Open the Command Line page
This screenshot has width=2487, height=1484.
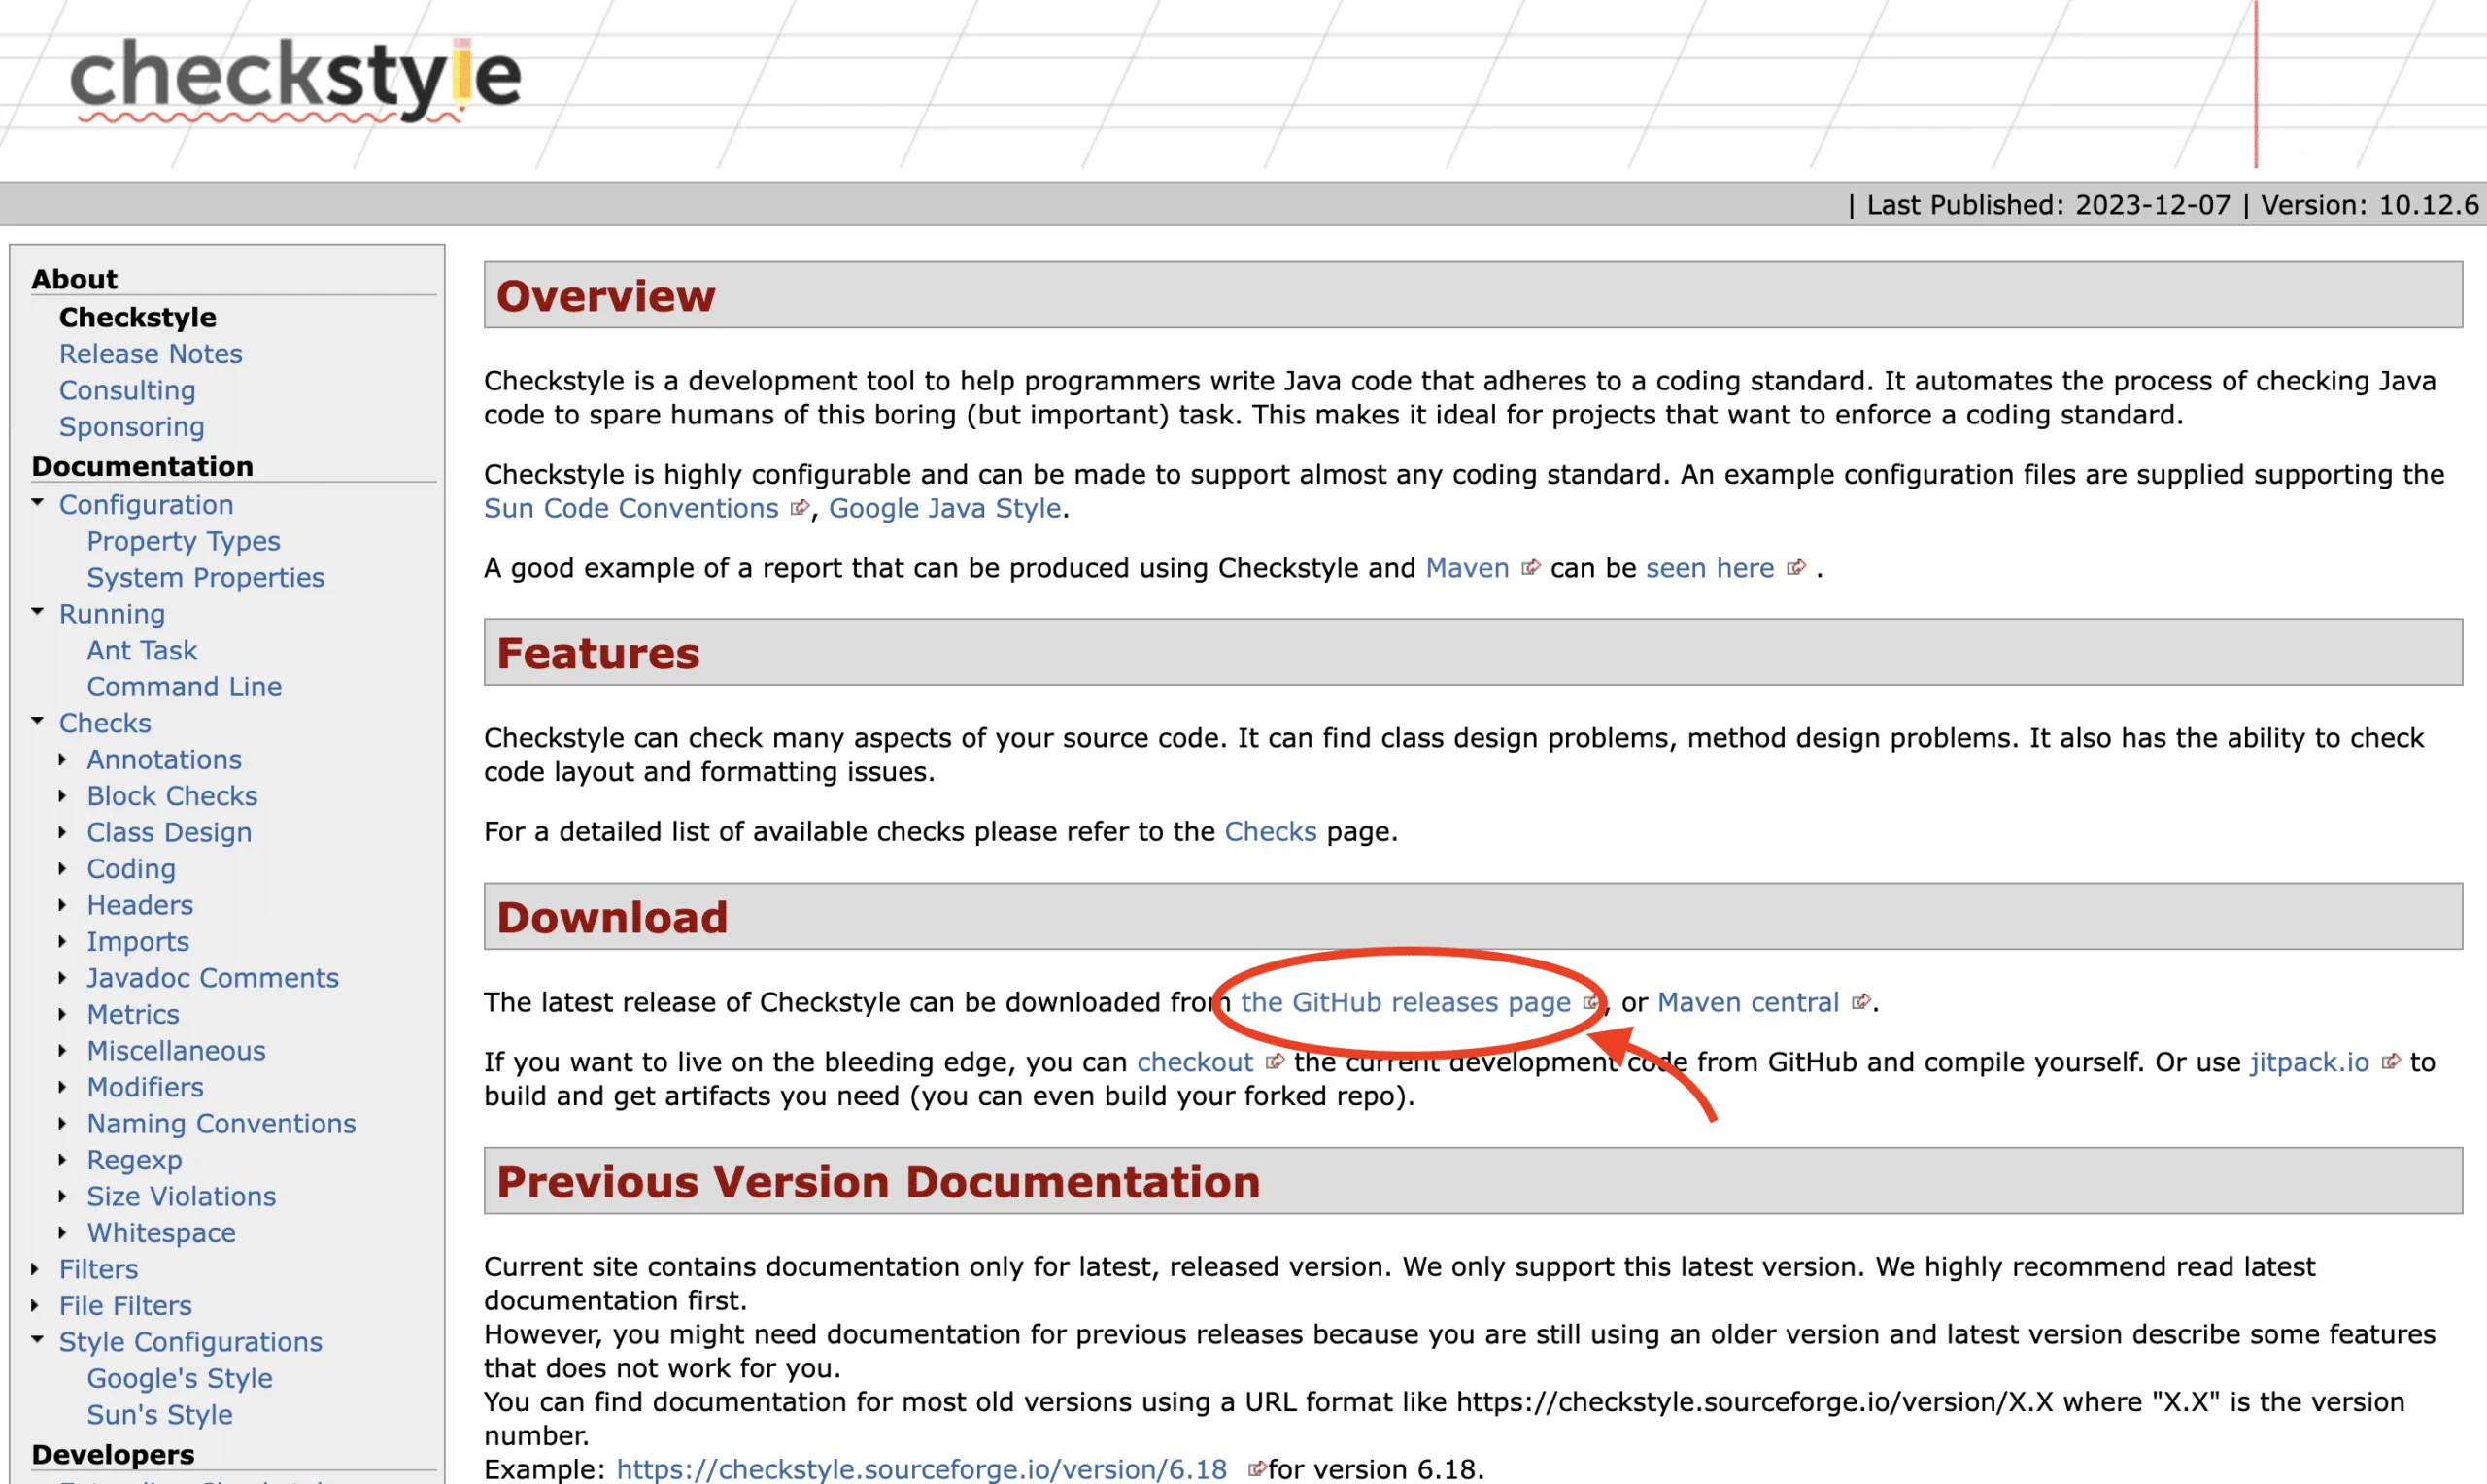click(184, 687)
